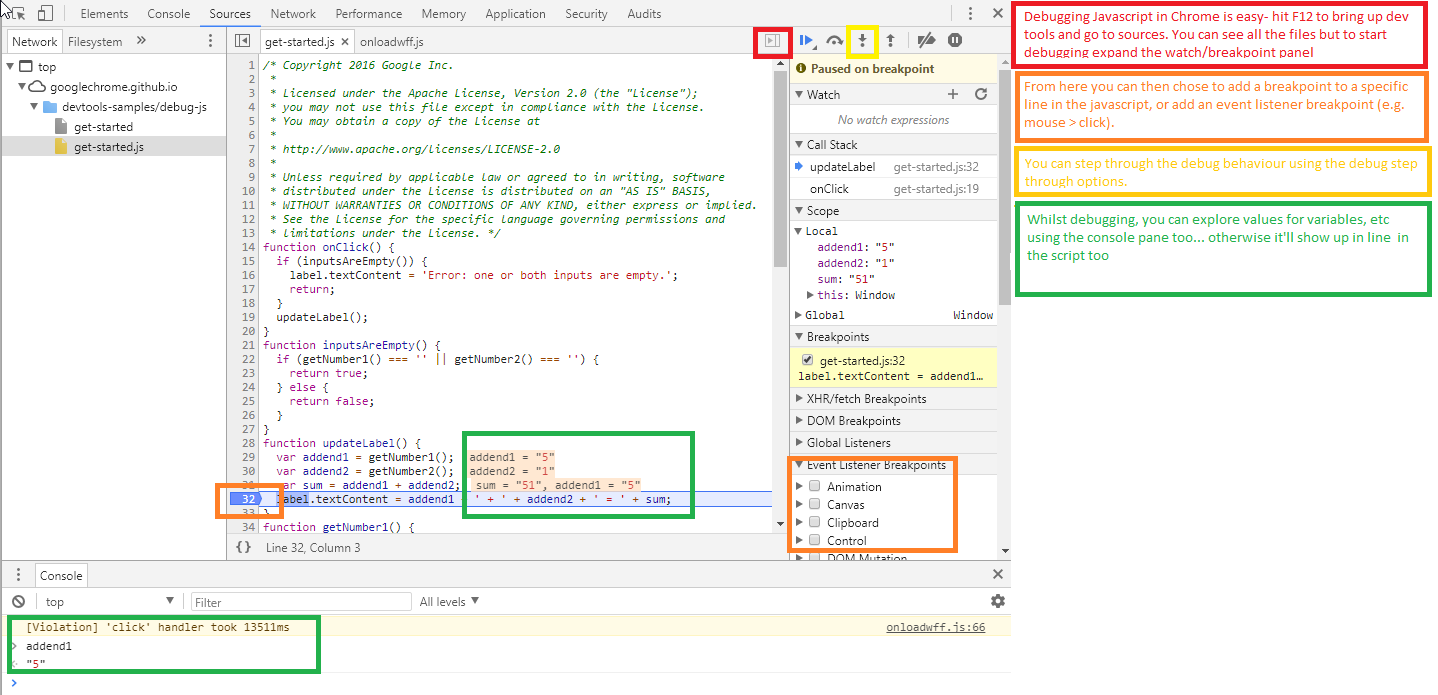1438x695 pixels.
Task: Select the onClick call stack frame
Action: coord(893,188)
